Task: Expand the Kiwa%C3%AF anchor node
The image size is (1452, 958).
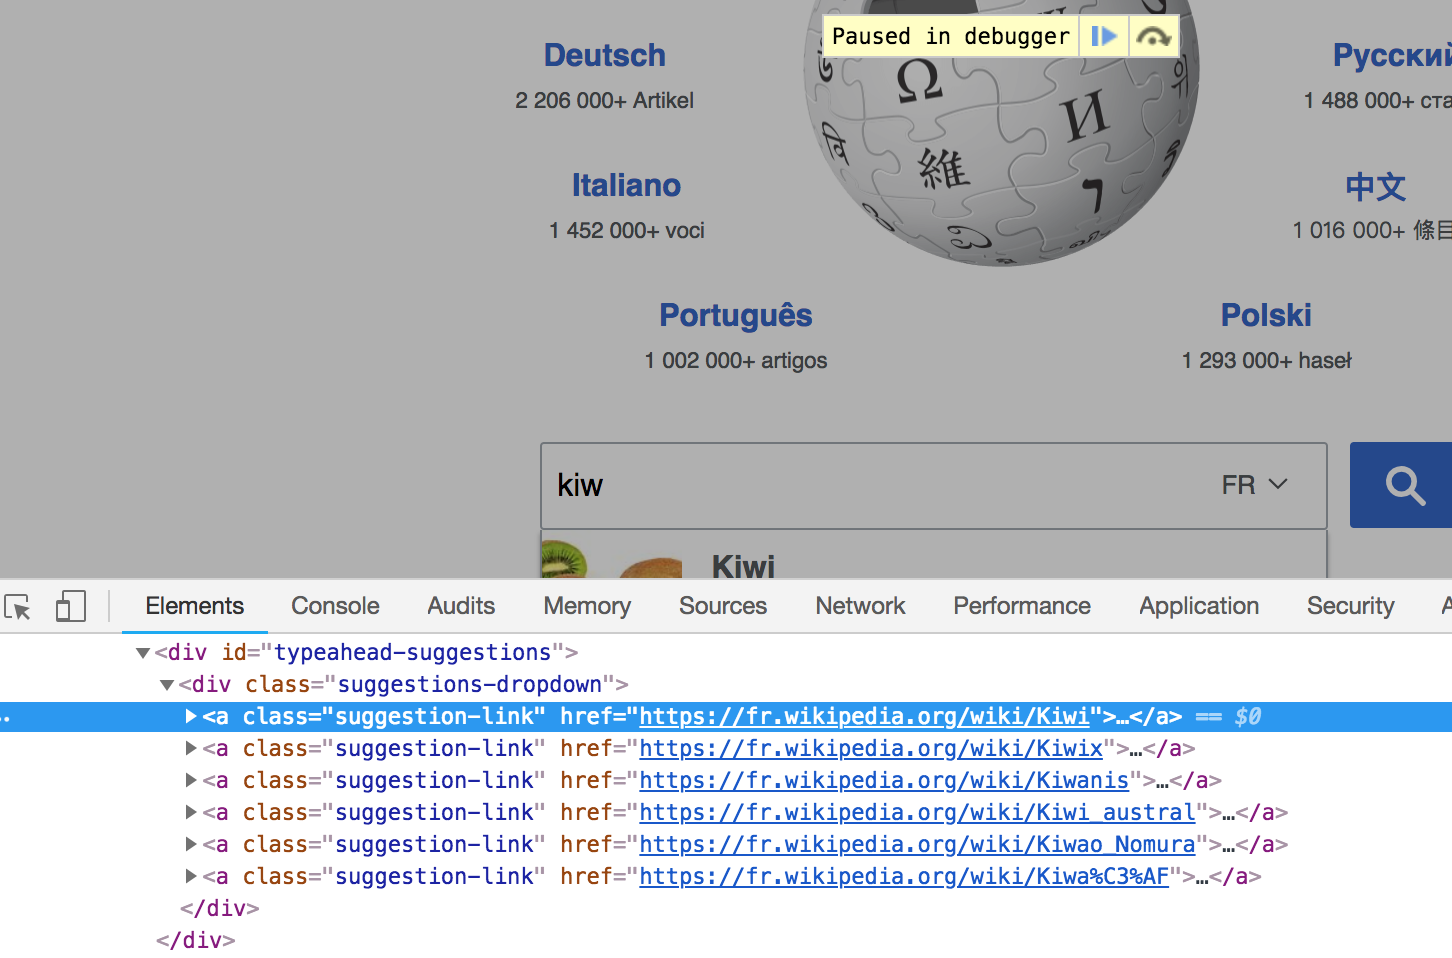Action: [191, 876]
